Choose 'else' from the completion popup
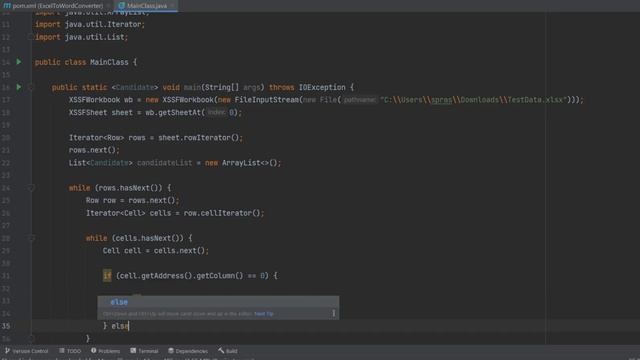 tap(218, 302)
